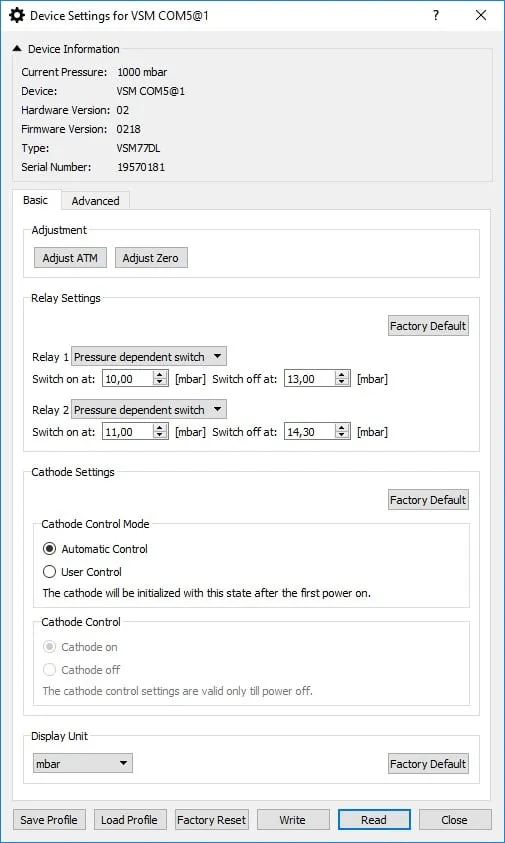Click the device type VSM77DL

pos(138,148)
